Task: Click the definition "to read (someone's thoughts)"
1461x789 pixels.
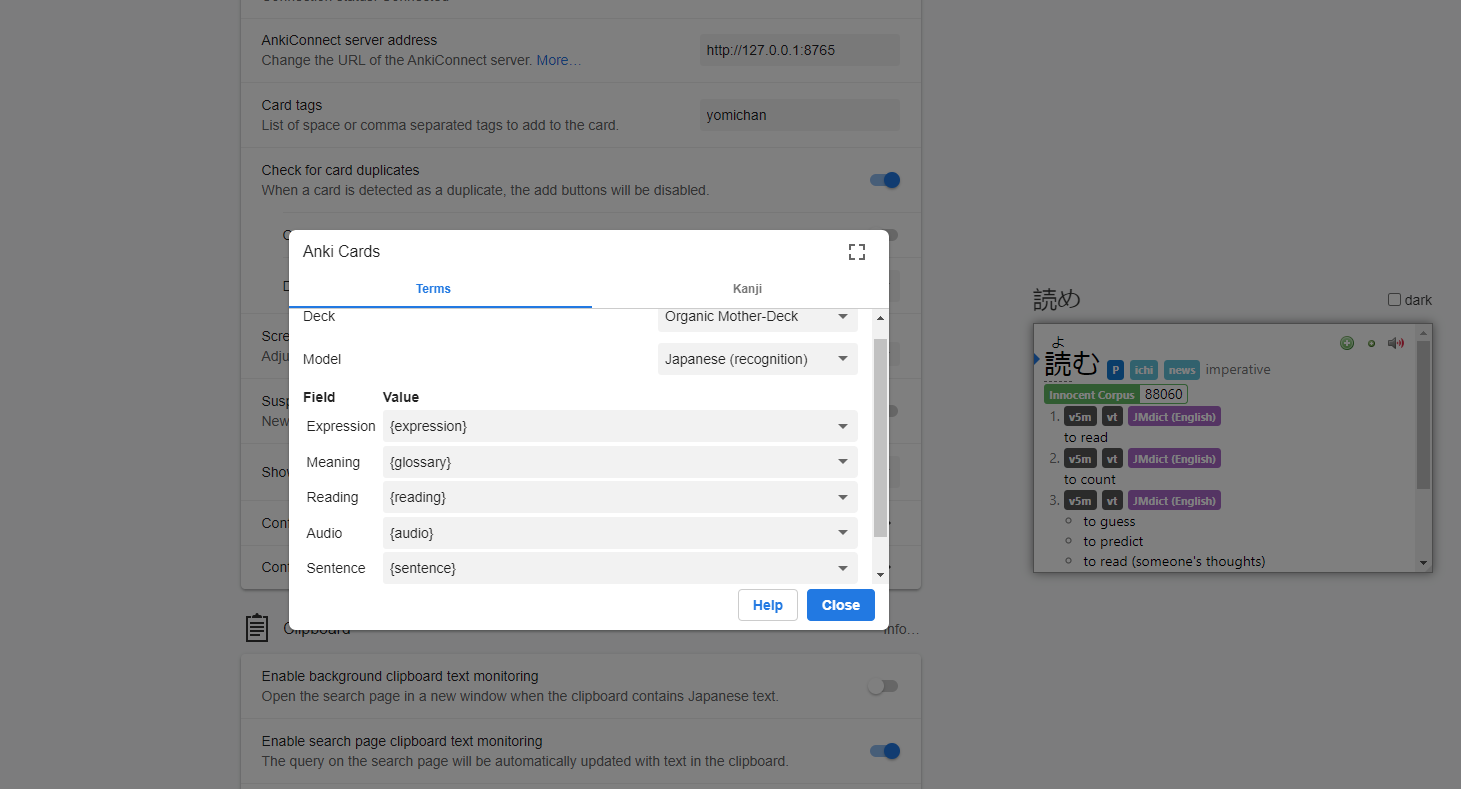Action: (1174, 561)
